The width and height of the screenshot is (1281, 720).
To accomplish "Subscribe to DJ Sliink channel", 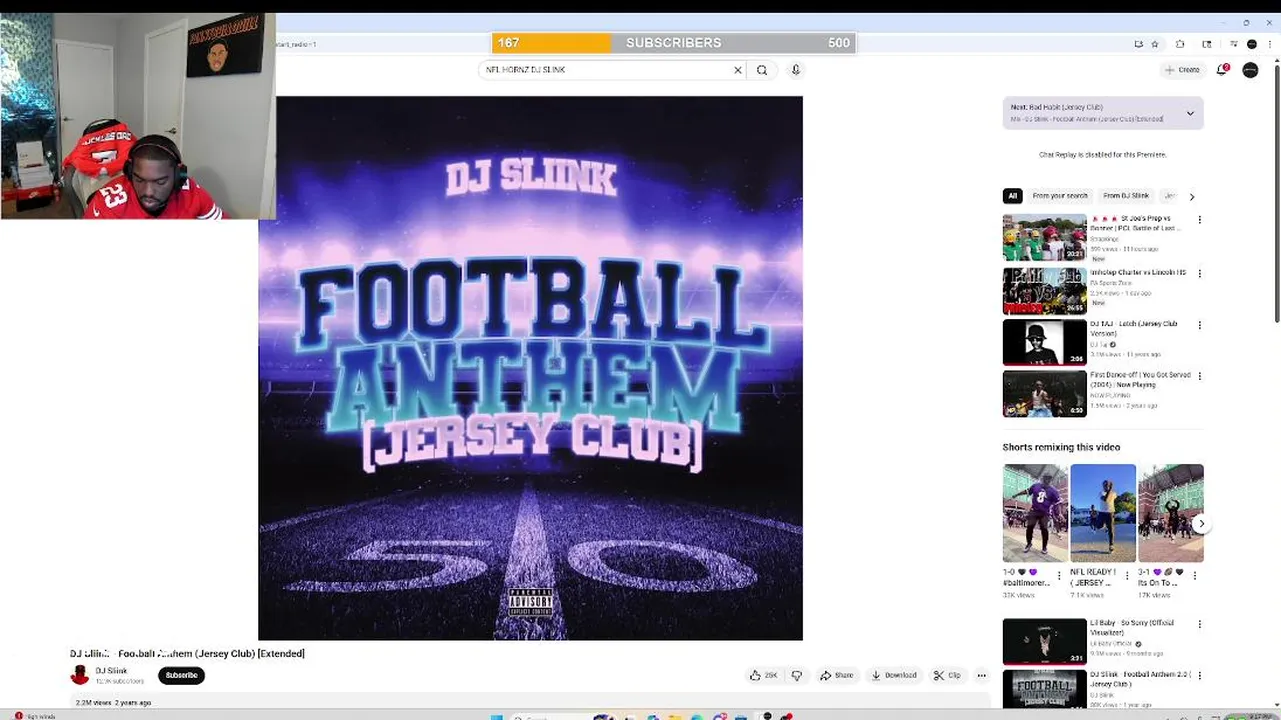I will pyautogui.click(x=181, y=675).
